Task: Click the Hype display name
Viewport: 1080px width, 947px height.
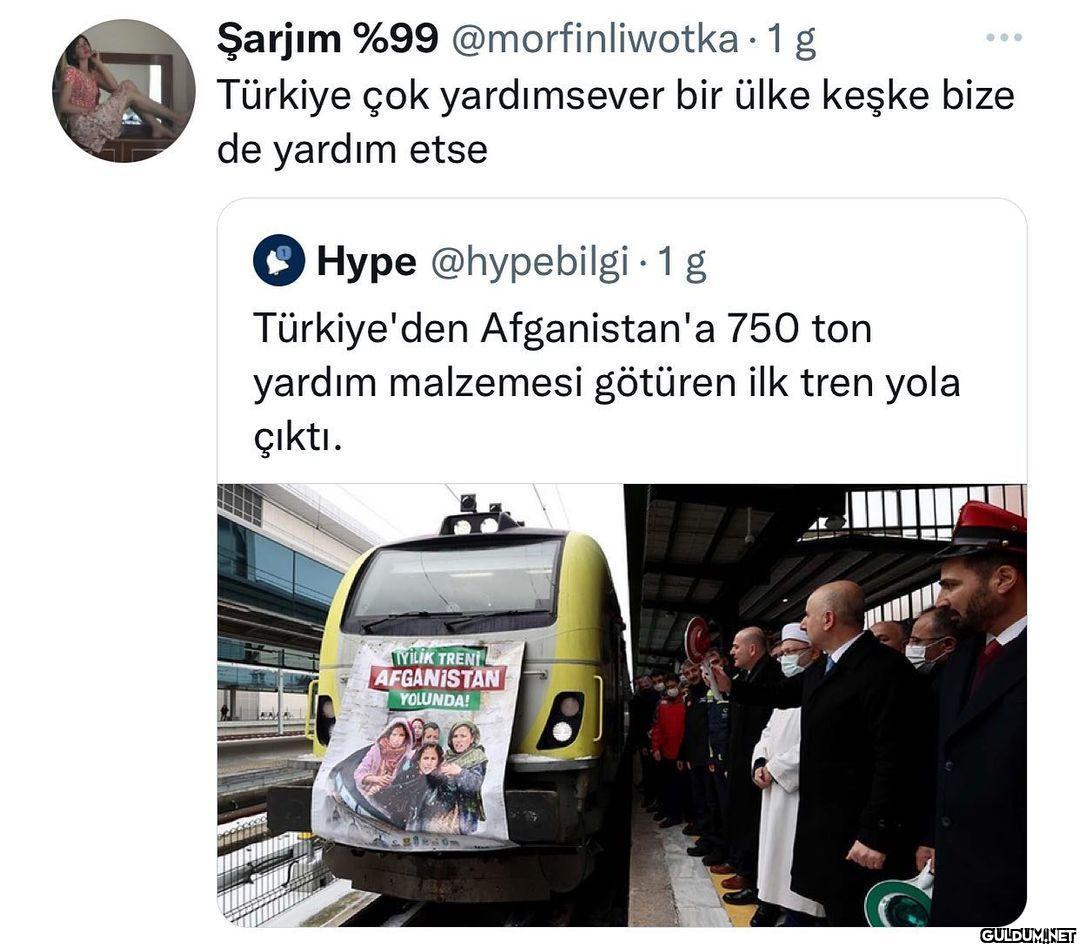Action: [x=366, y=262]
